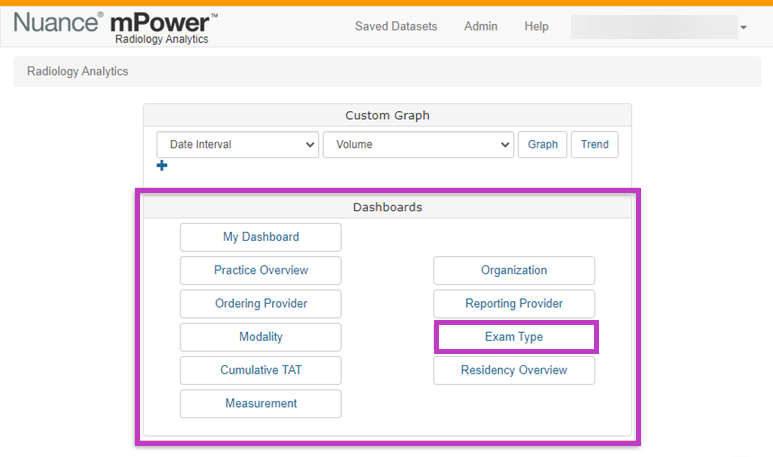Viewport: 773px width, 457px height.
Task: Click the blurred user name field
Action: point(654,27)
